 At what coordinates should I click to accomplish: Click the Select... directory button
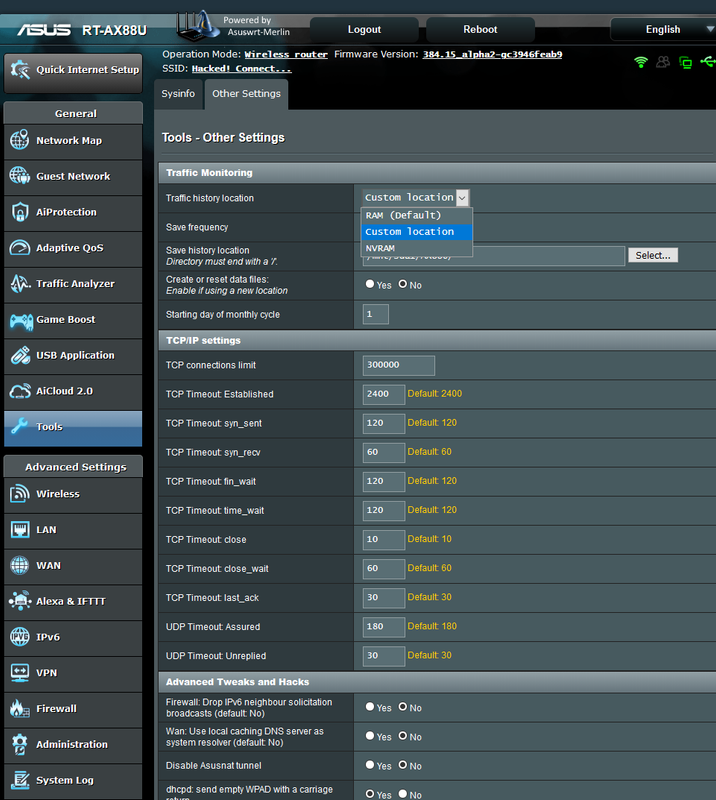point(653,255)
